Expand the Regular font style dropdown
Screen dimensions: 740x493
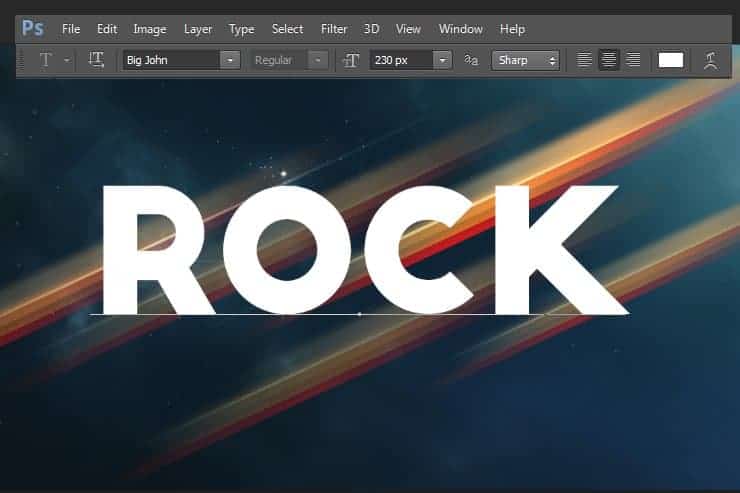318,60
